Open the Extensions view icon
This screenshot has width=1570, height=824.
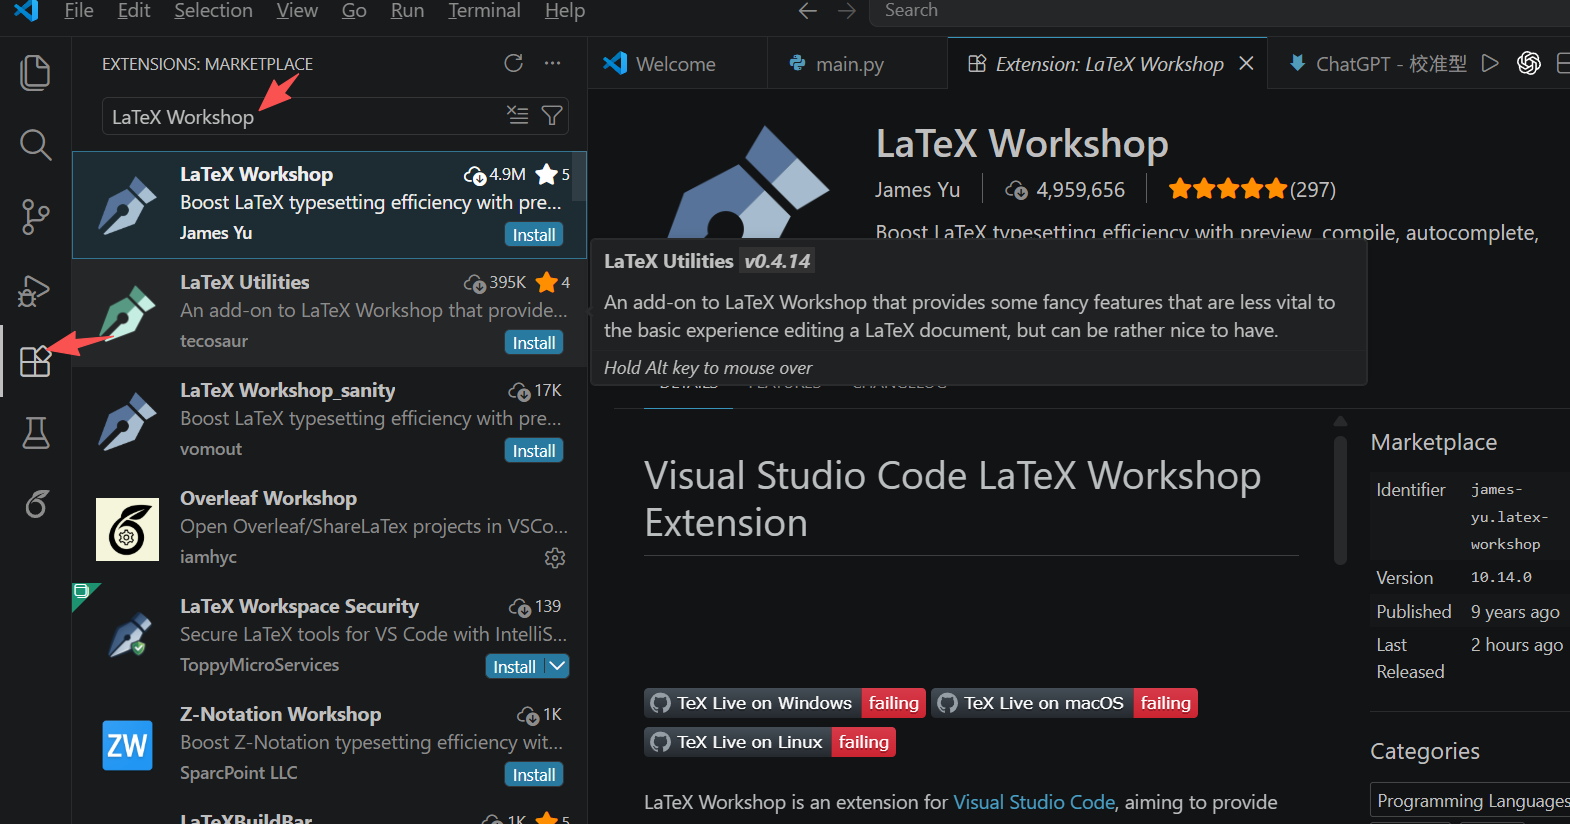point(35,361)
